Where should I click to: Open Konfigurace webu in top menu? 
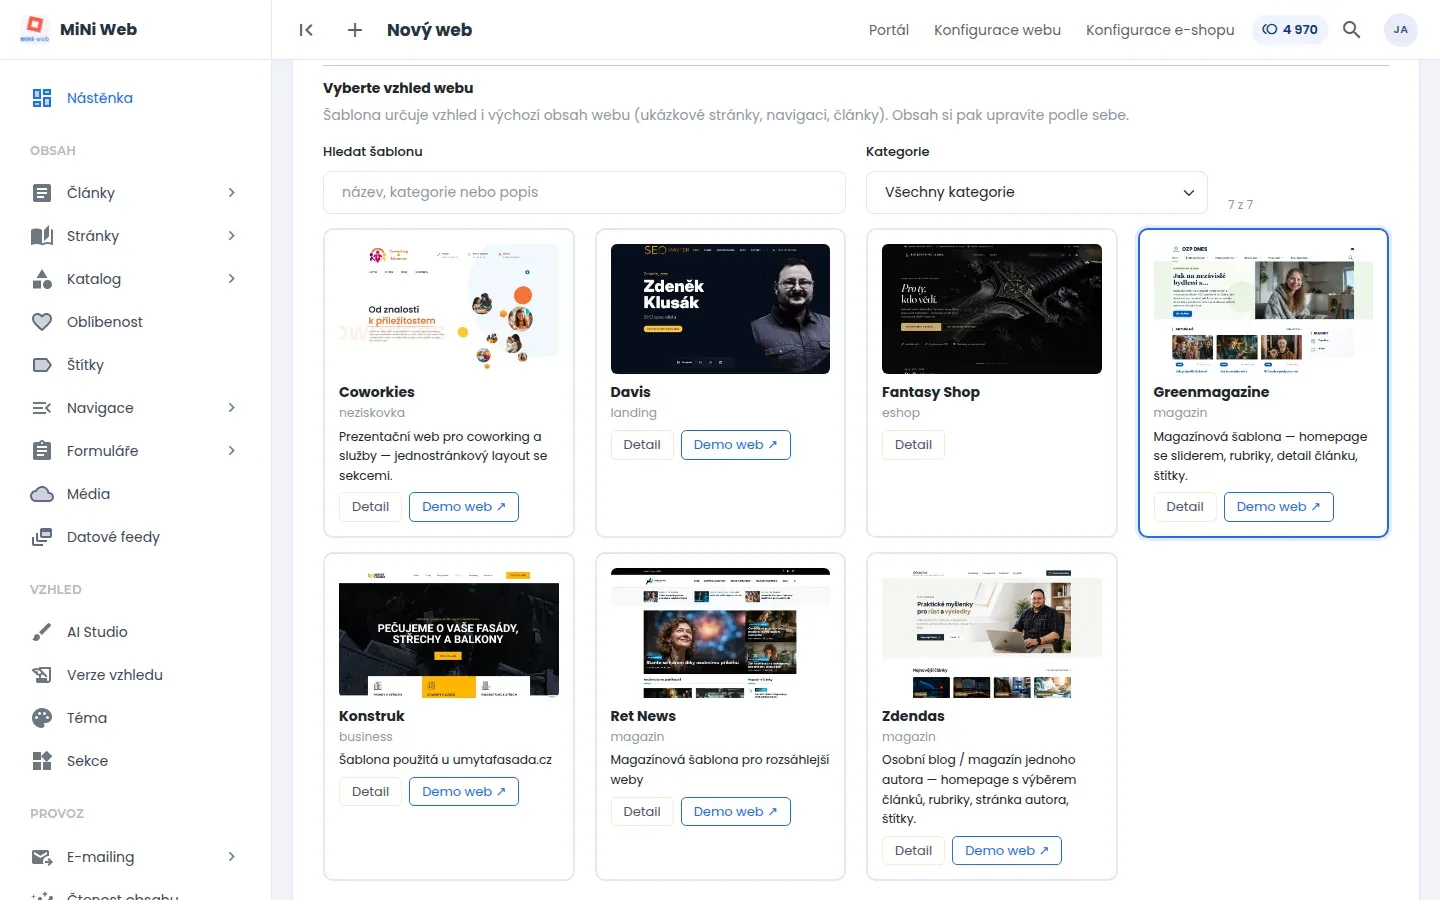[997, 30]
